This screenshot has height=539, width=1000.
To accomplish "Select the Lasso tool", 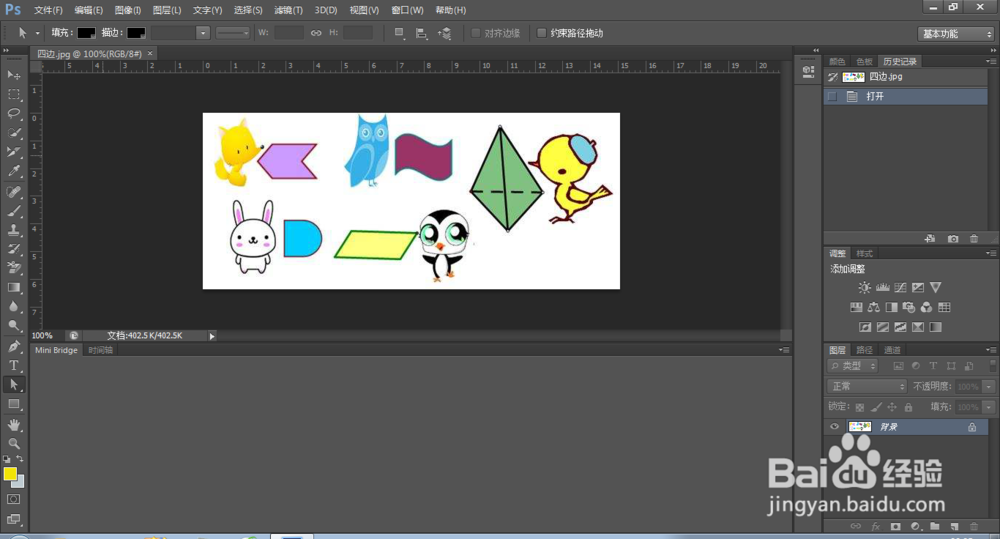I will click(x=13, y=114).
